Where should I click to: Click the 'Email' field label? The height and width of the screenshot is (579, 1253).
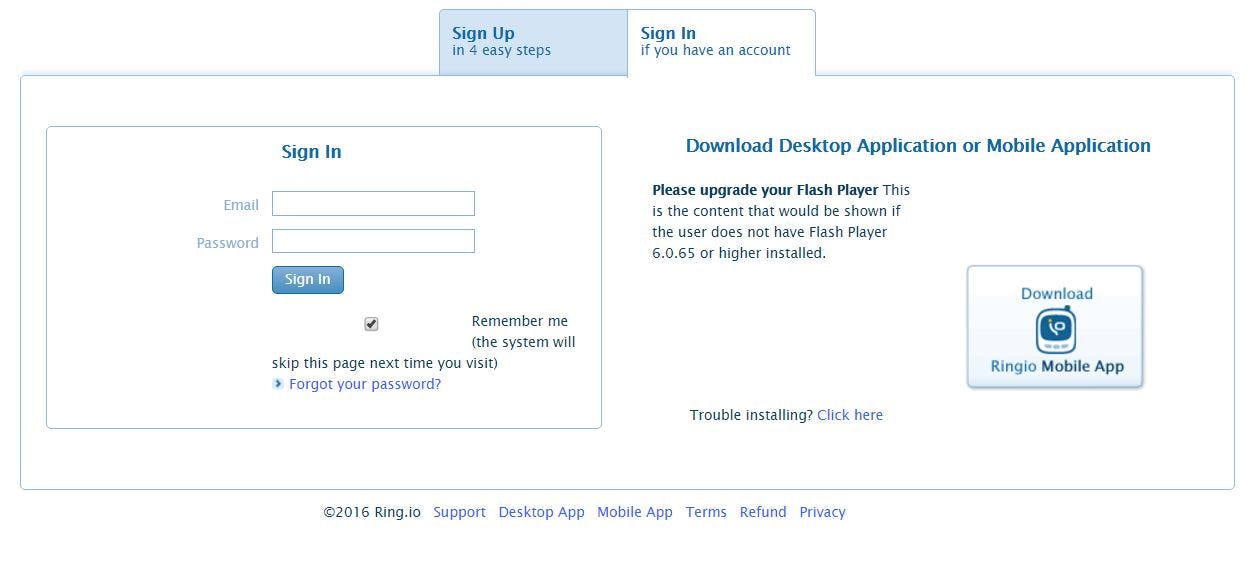[241, 205]
